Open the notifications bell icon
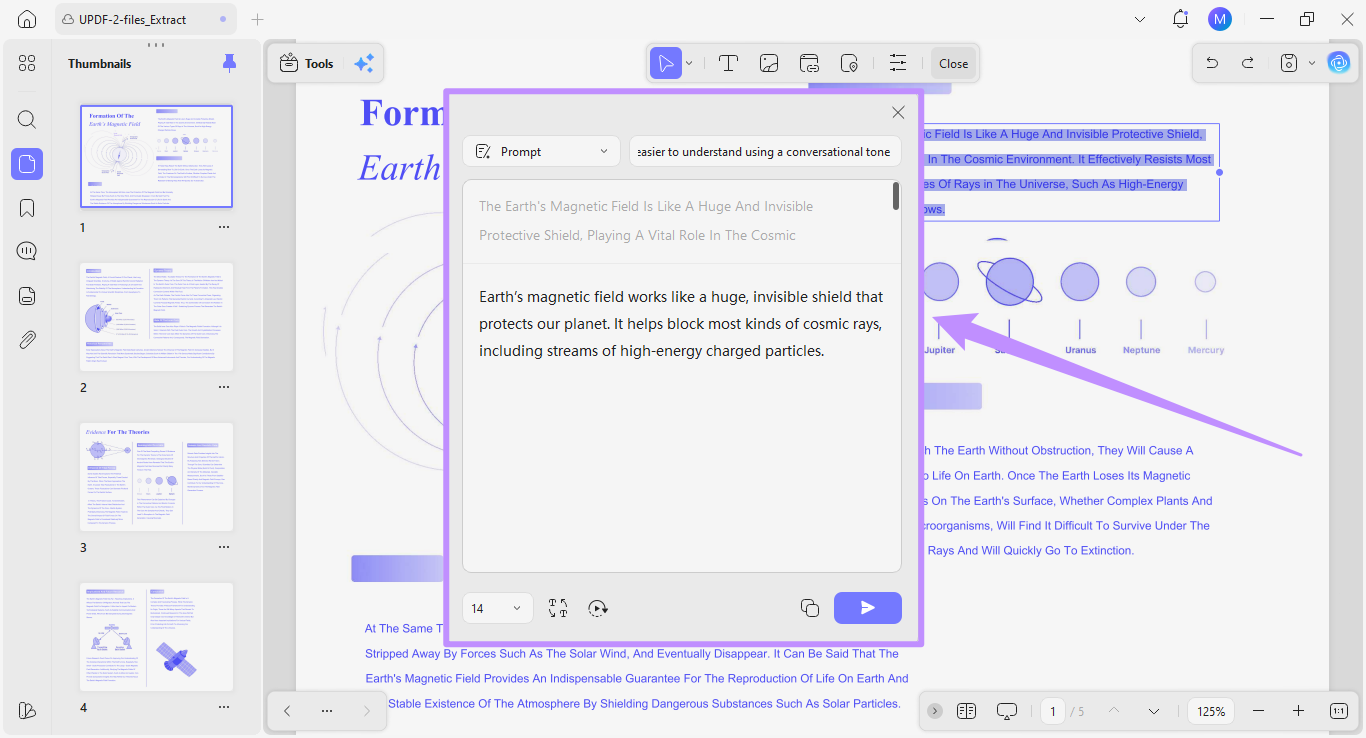The width and height of the screenshot is (1366, 738). pyautogui.click(x=1181, y=19)
